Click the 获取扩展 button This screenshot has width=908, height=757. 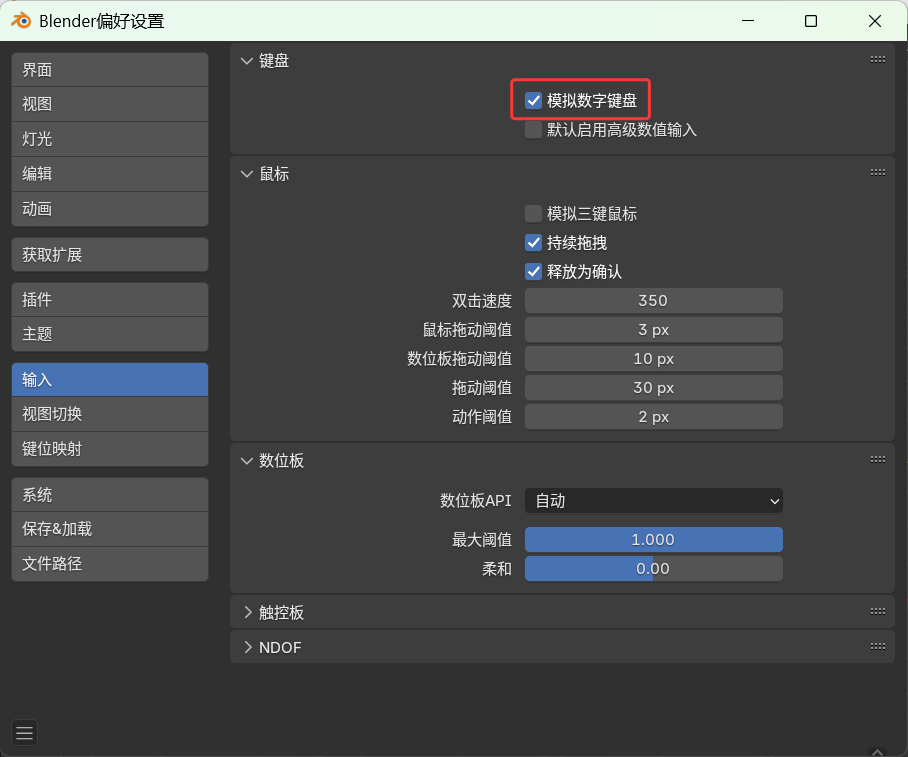[110, 255]
